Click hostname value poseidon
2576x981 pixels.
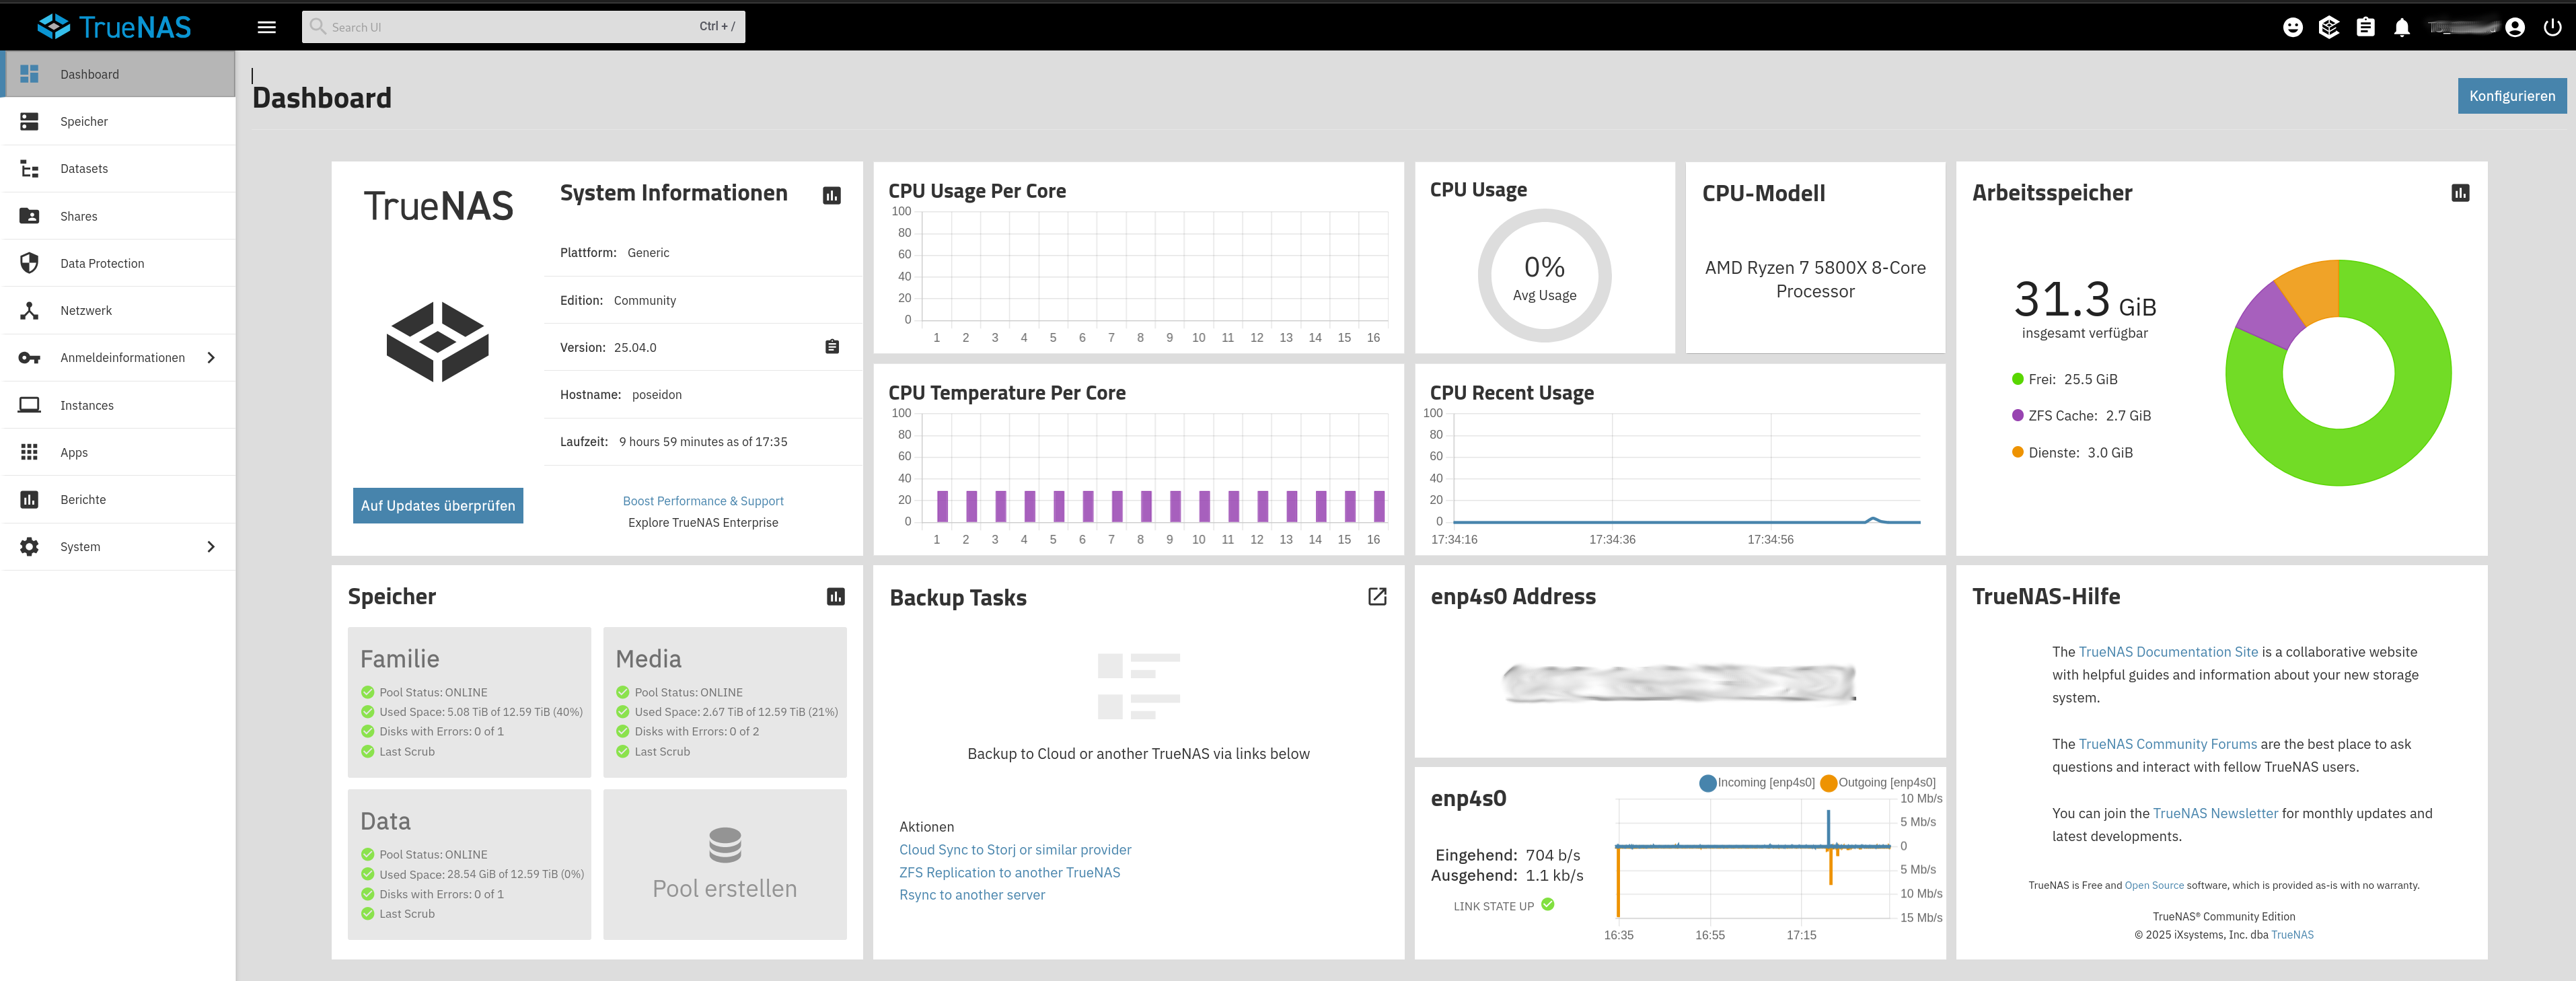tap(657, 395)
